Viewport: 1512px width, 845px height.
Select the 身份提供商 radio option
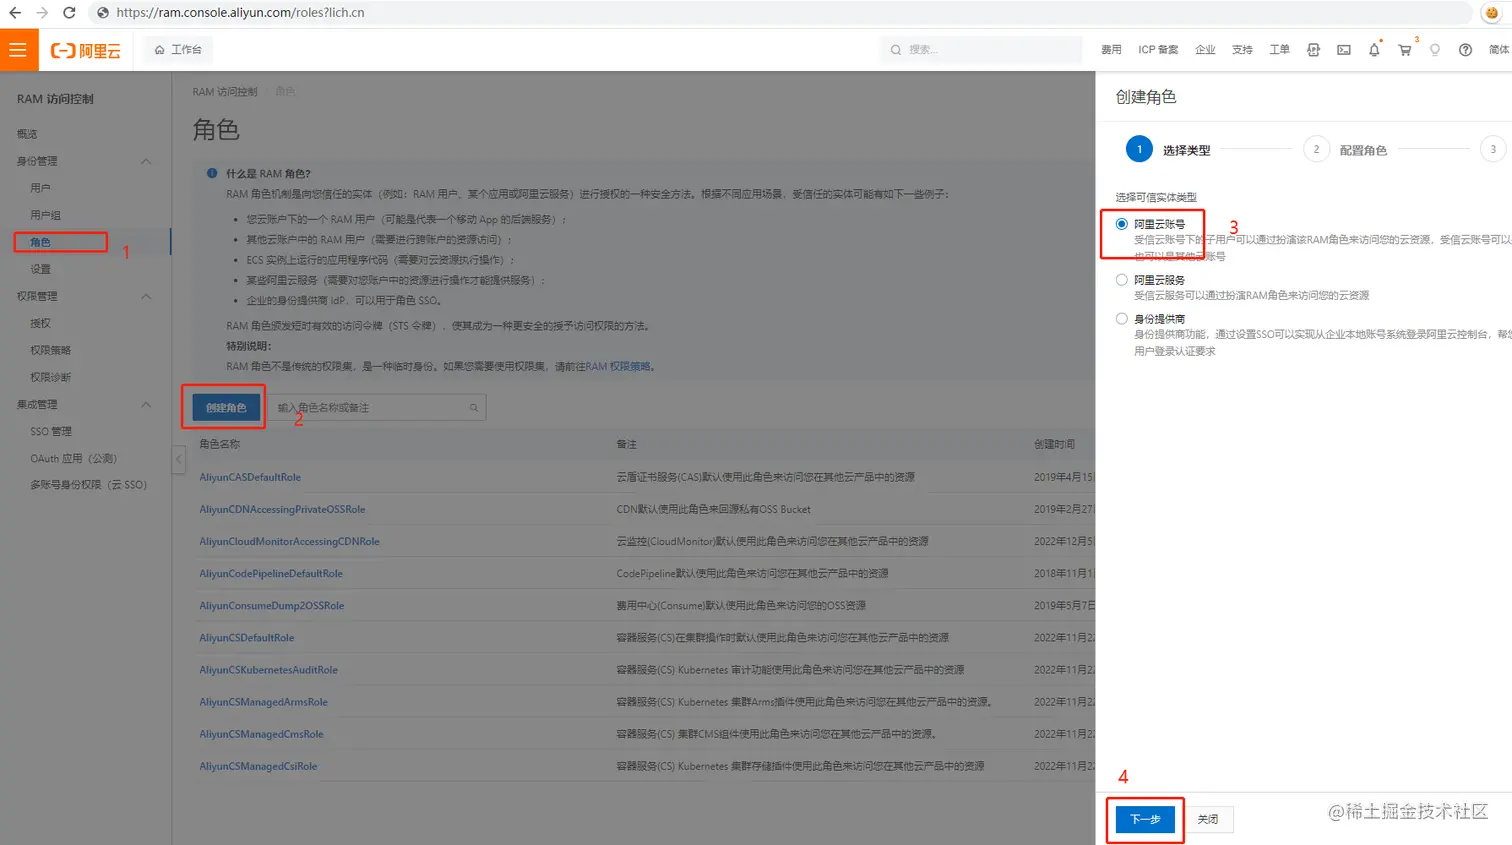(1122, 319)
